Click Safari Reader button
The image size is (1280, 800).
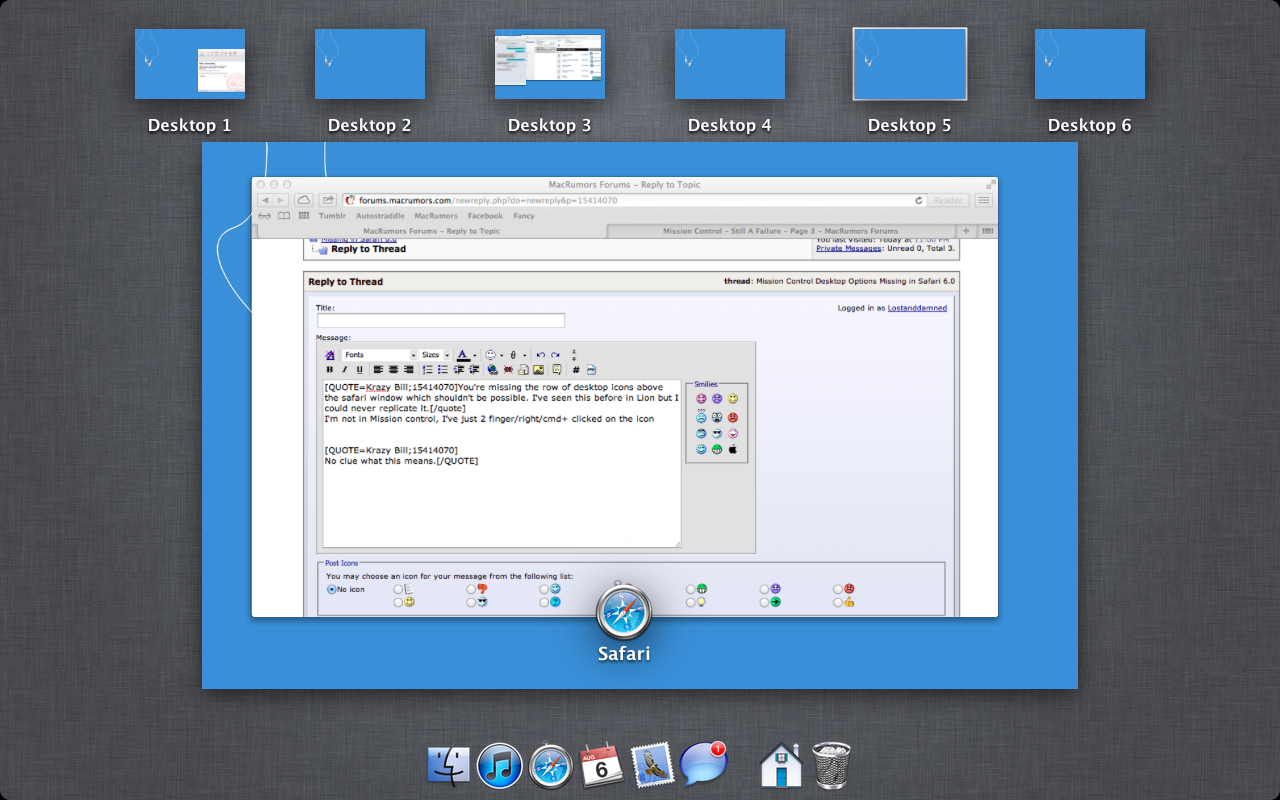[948, 200]
